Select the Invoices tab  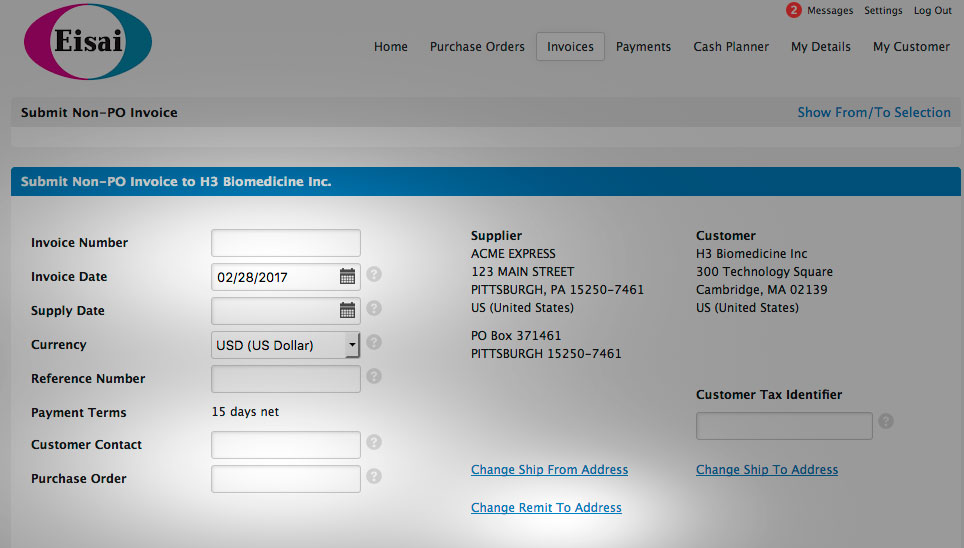coord(571,47)
